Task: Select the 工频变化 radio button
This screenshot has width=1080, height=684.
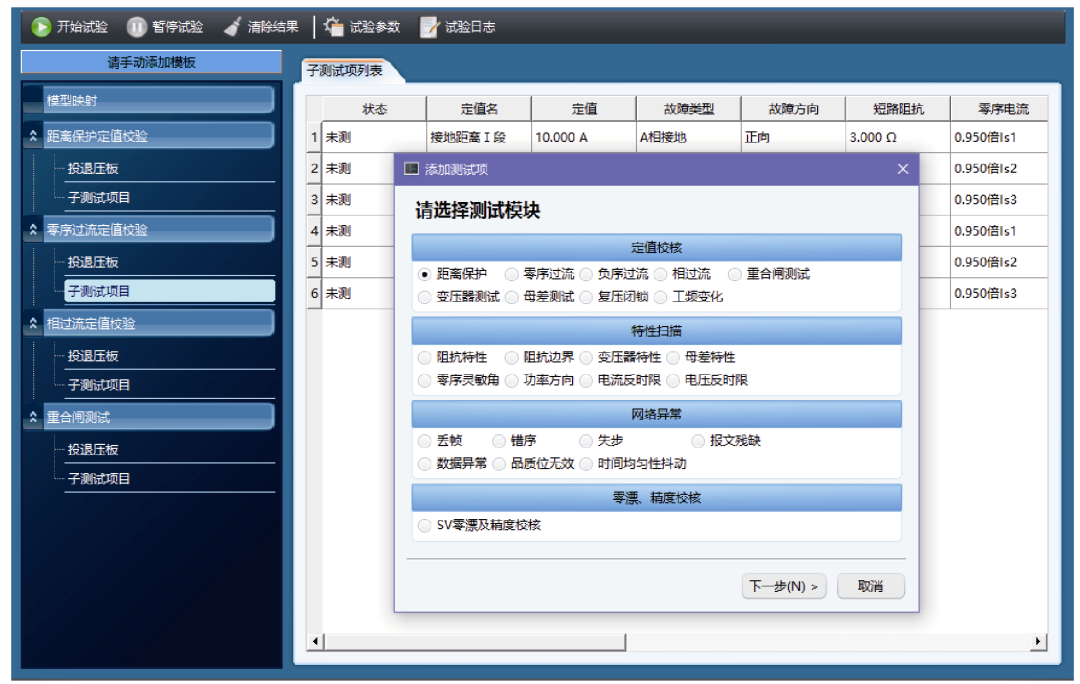Action: tap(660, 297)
